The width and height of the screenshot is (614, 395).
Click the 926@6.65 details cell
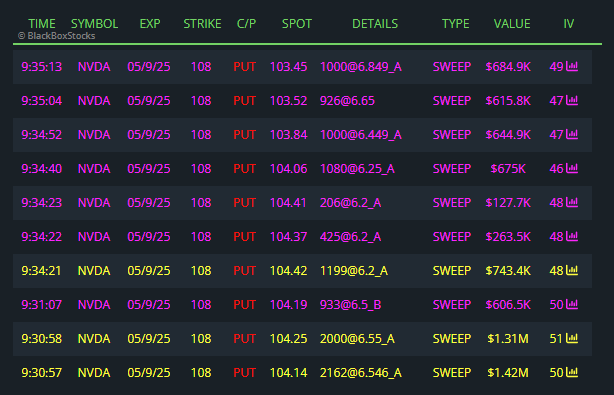[347, 101]
